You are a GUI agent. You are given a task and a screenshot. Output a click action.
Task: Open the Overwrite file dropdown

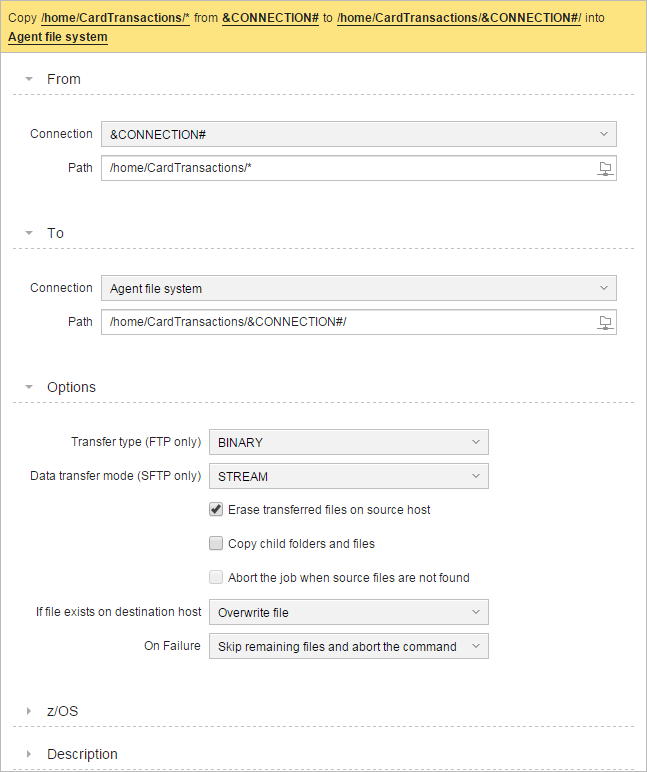point(348,612)
